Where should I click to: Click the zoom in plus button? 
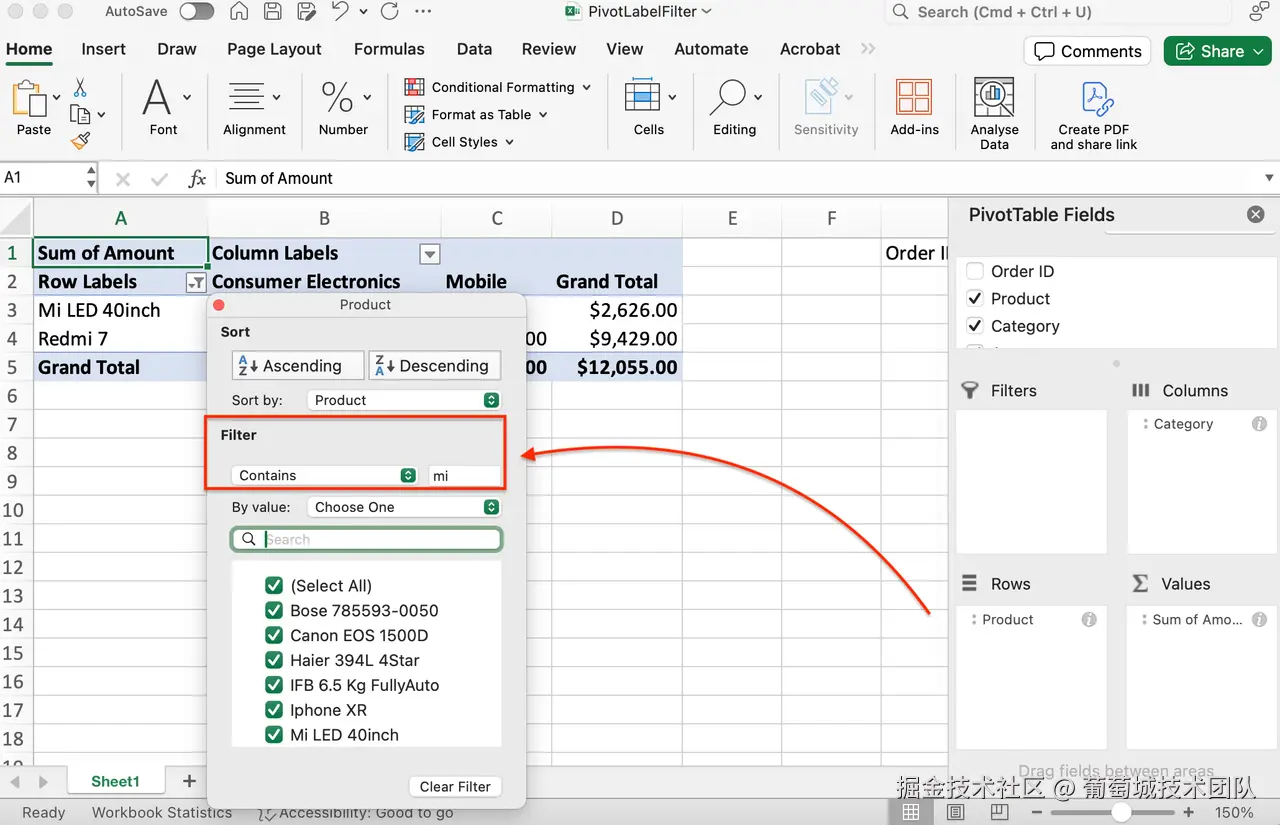click(x=1188, y=813)
